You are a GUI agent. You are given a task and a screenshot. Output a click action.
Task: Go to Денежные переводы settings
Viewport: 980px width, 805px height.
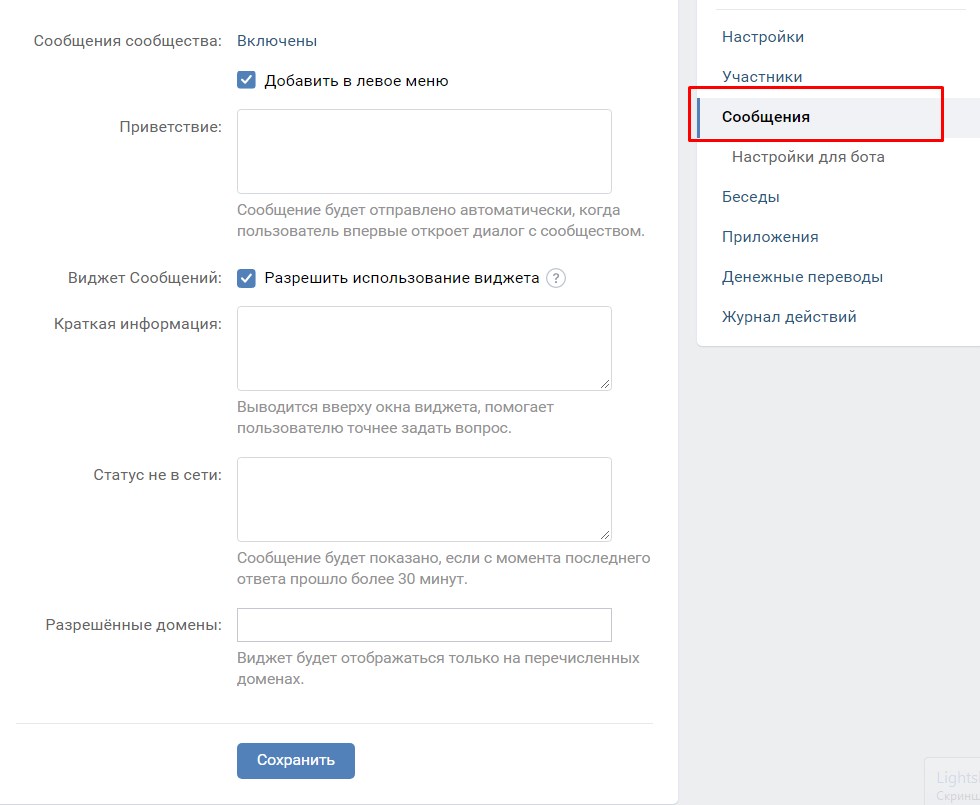point(802,277)
